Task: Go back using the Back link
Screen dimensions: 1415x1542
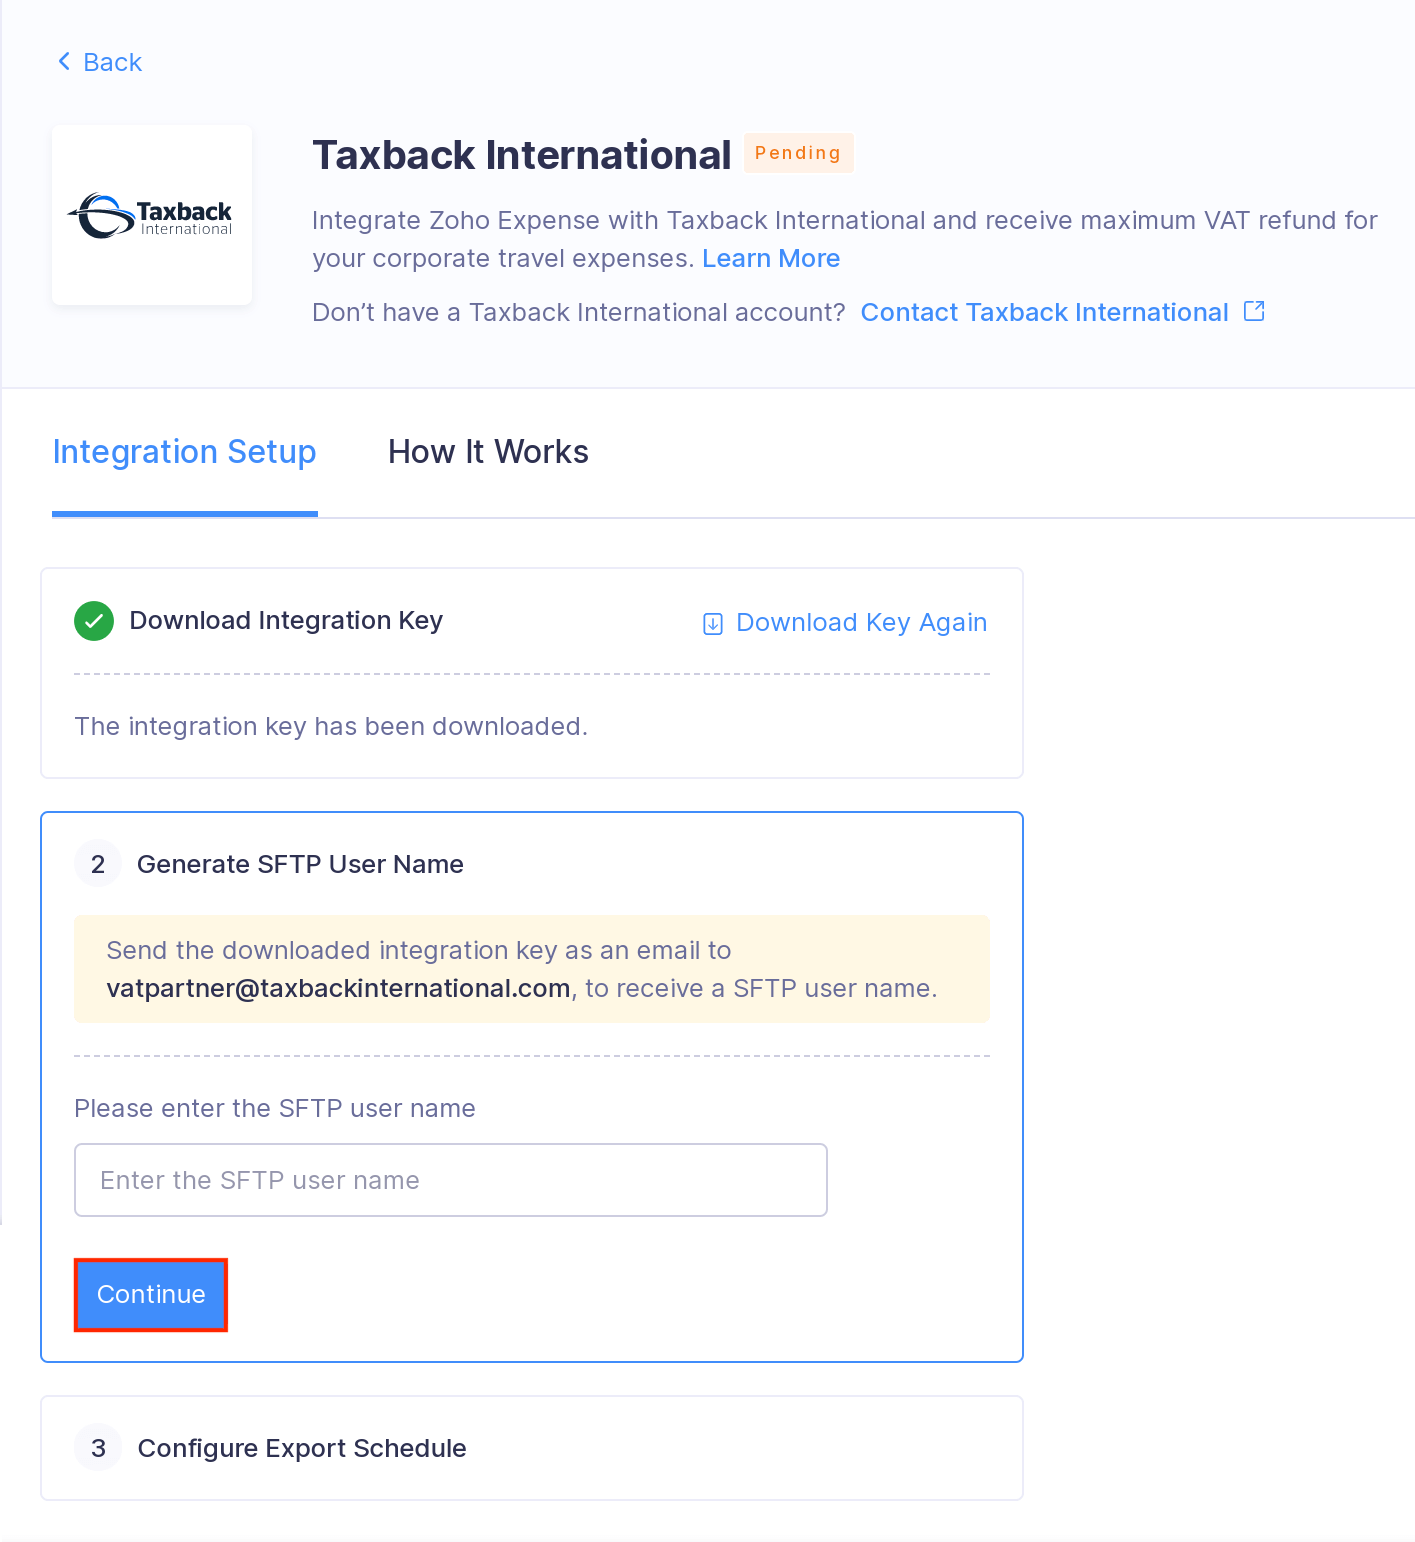Action: [112, 62]
